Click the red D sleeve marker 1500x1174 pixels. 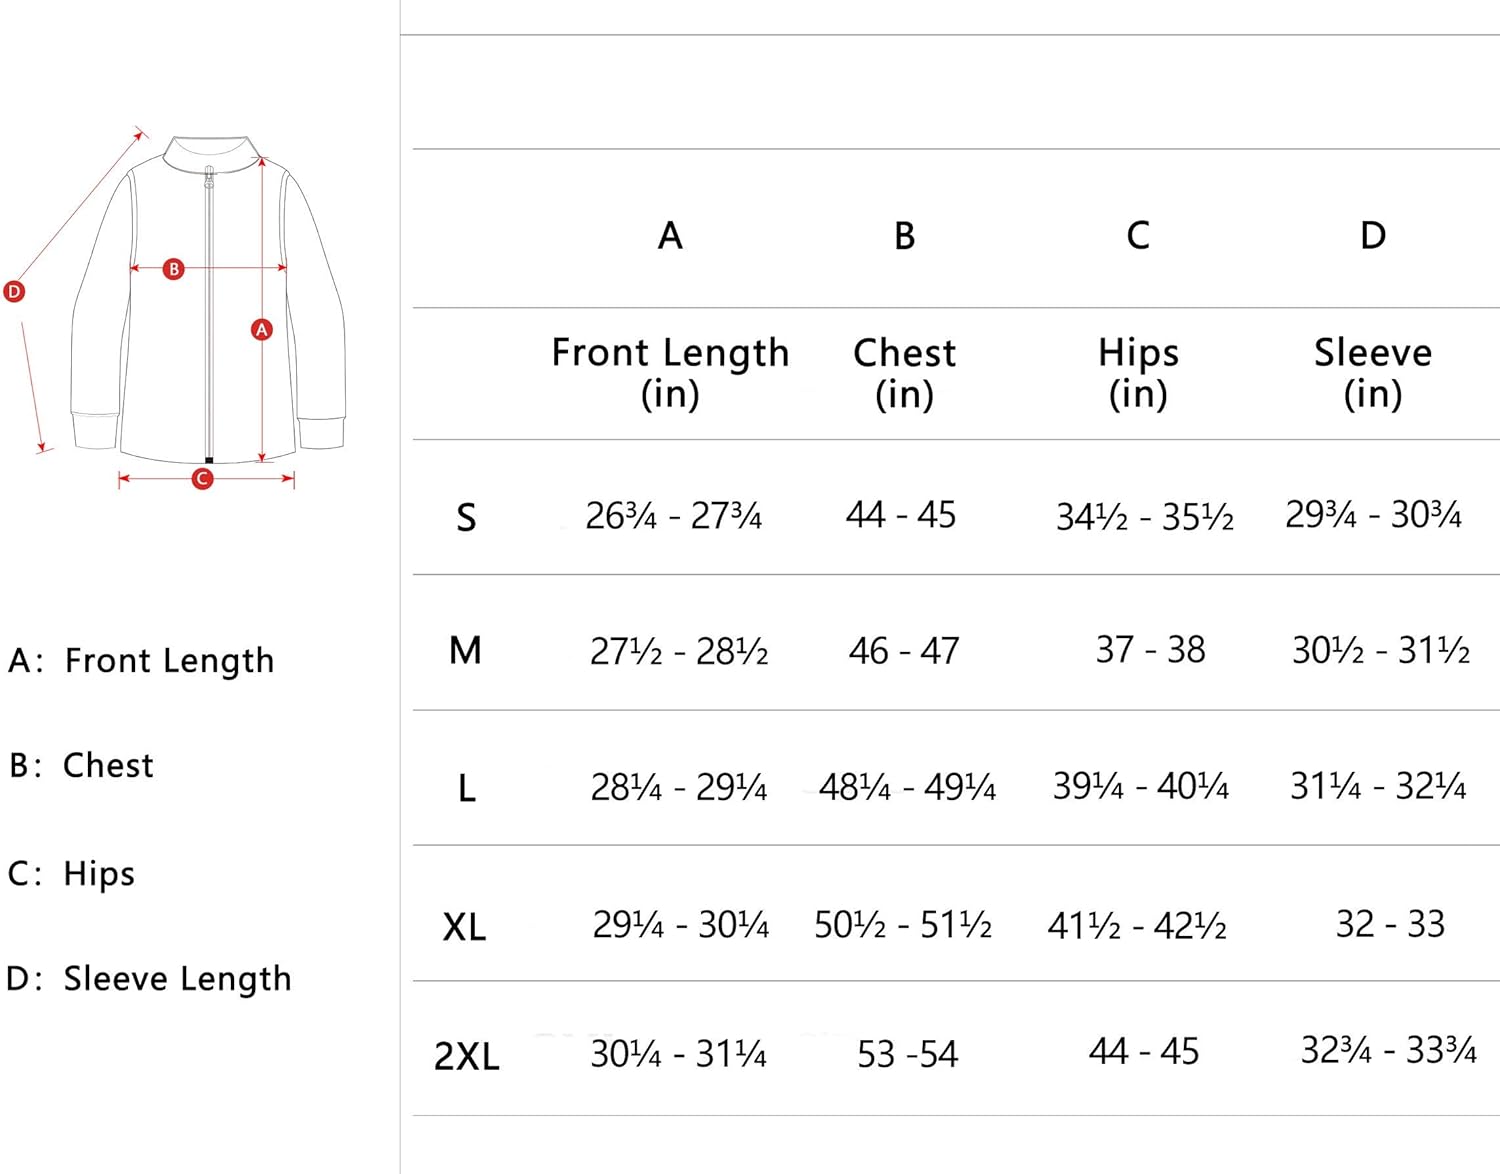pos(14,292)
